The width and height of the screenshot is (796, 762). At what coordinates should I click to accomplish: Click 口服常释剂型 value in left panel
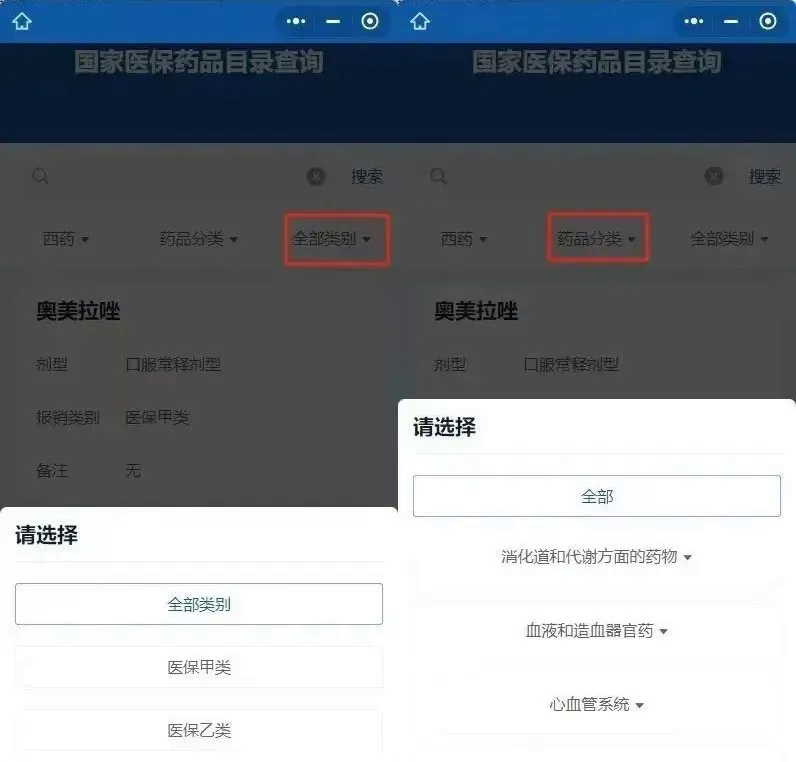[x=173, y=364]
